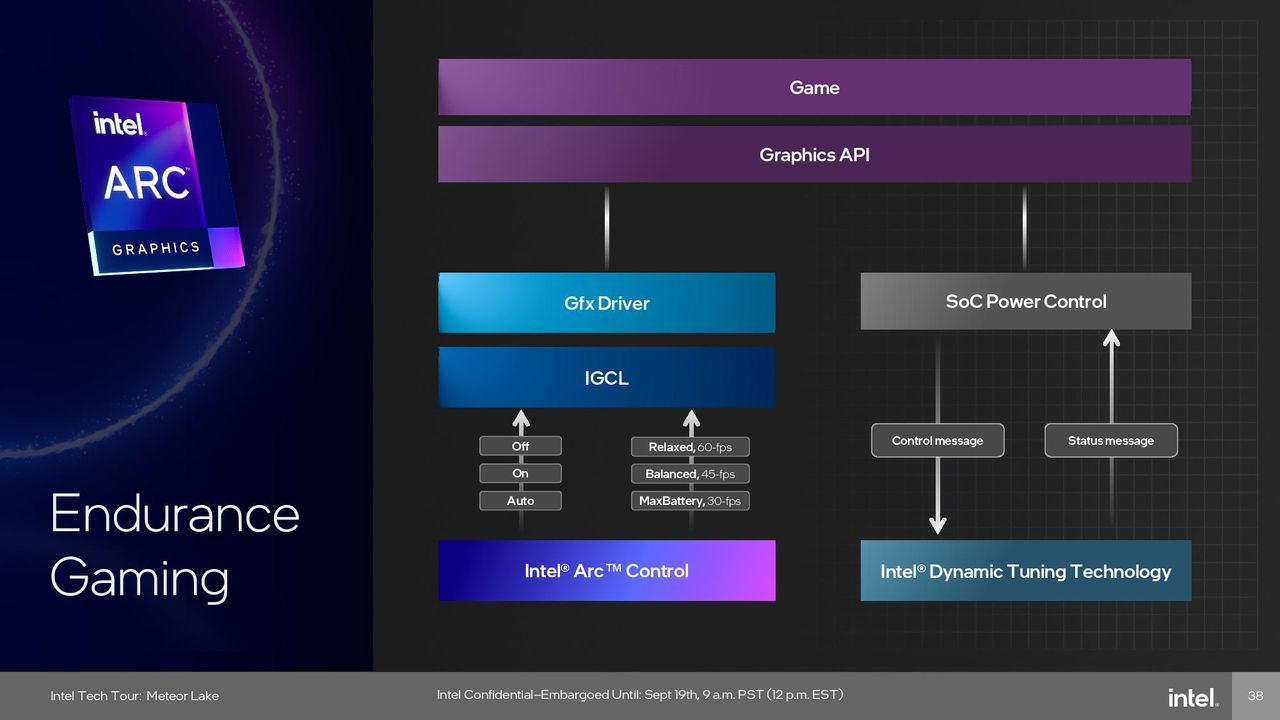The height and width of the screenshot is (720, 1280).
Task: Choose the Off mode option
Action: (x=520, y=446)
